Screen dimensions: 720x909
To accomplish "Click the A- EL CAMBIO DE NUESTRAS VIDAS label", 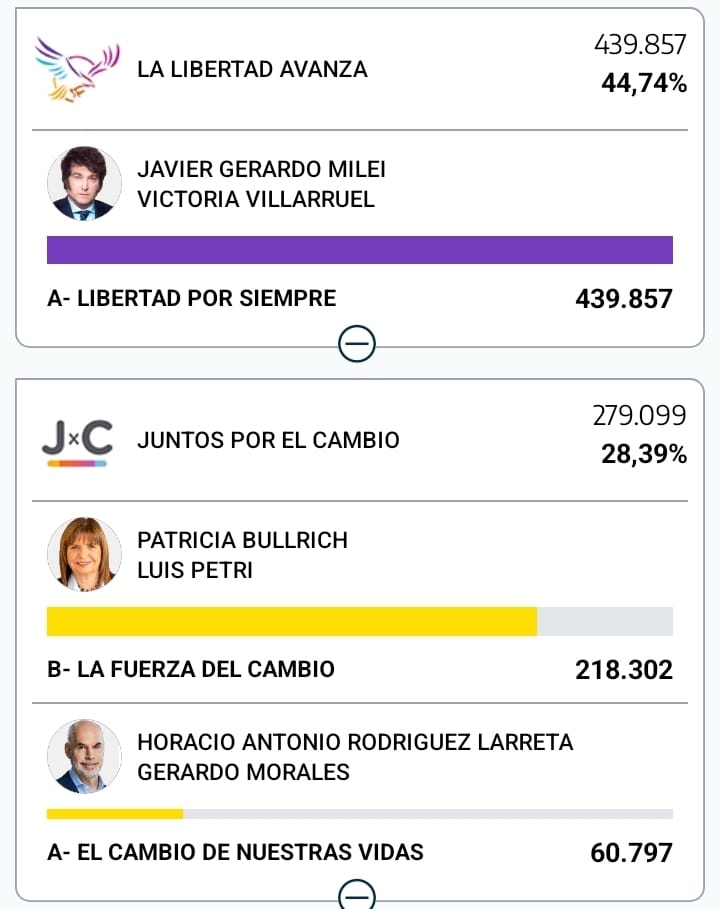I will pos(236,852).
